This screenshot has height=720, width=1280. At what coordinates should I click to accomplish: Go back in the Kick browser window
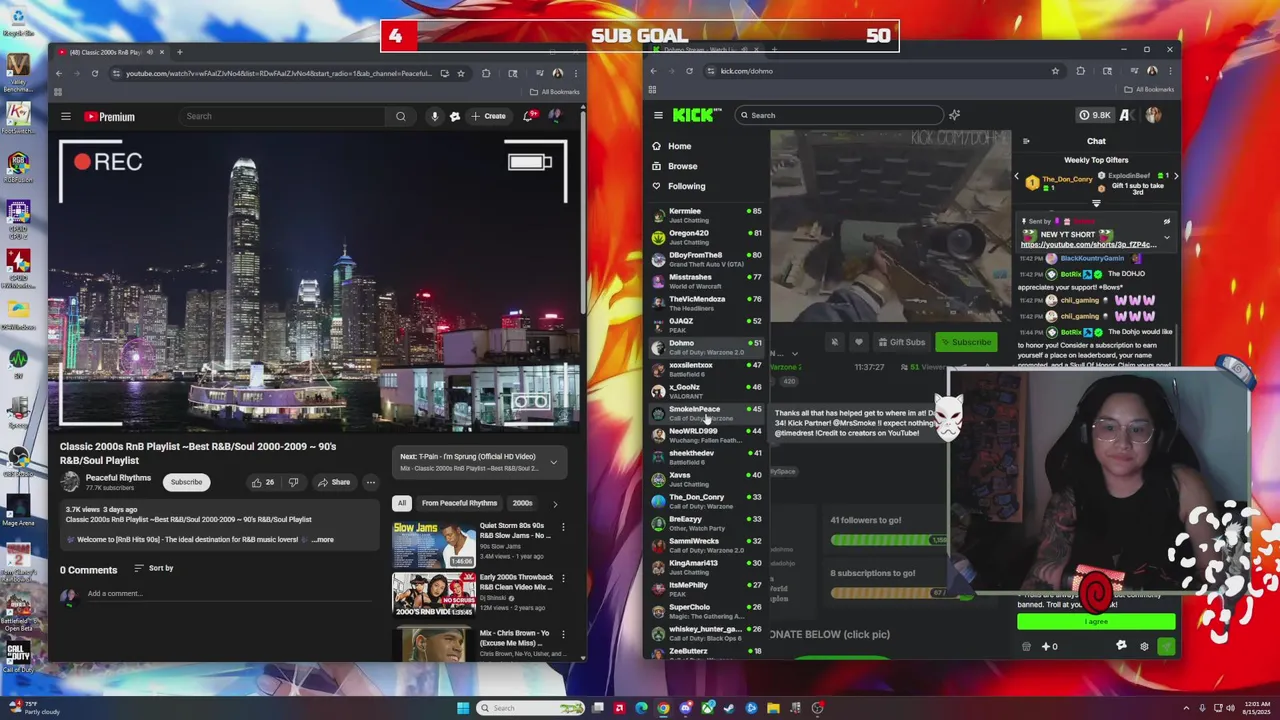coord(653,71)
